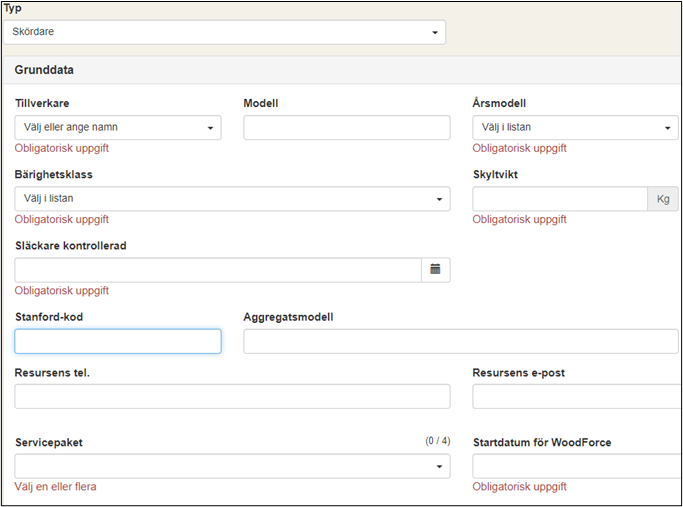
Task: Click the Släckare kontrollerad label
Action: [70, 246]
